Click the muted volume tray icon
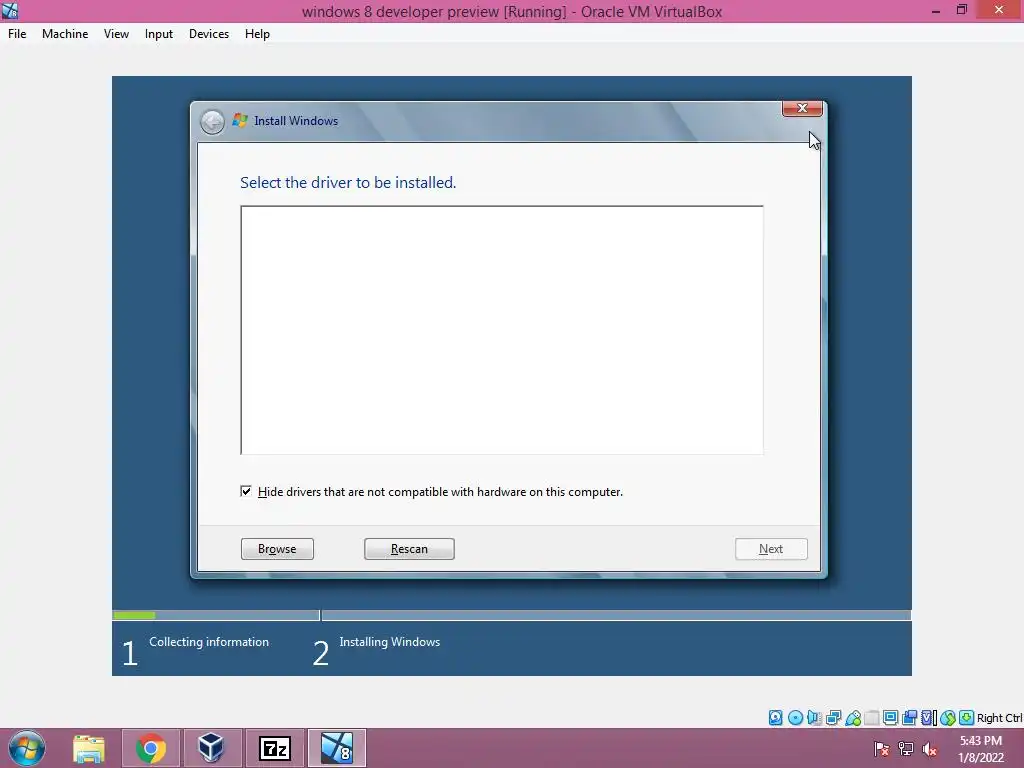Viewport: 1024px width, 768px height. (929, 749)
